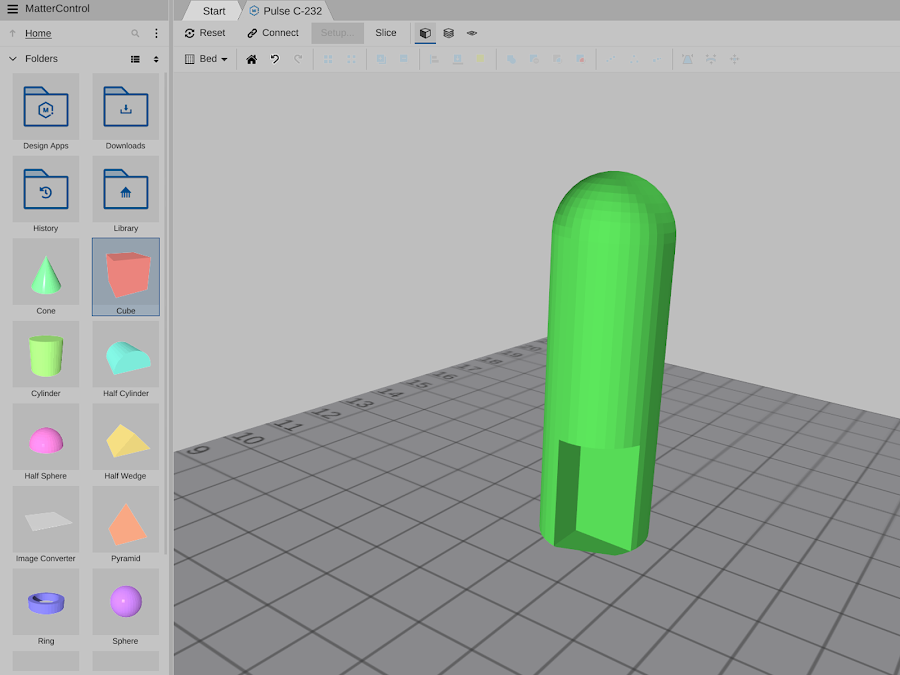This screenshot has height=675, width=900.
Task: Select the Ring primitive
Action: click(x=46, y=608)
